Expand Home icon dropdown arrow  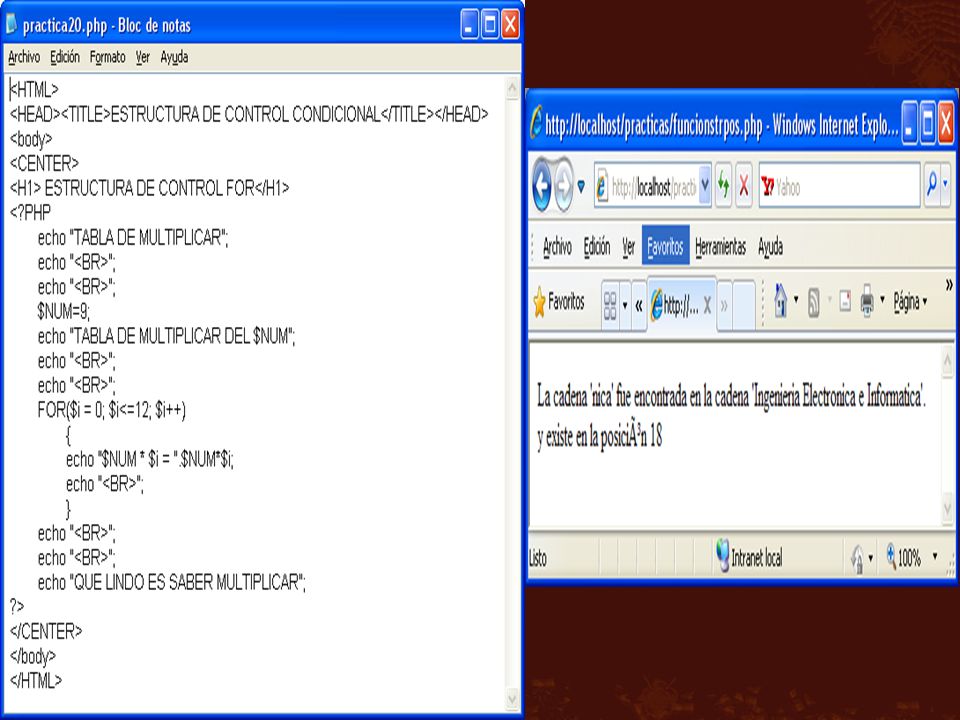tap(796, 299)
